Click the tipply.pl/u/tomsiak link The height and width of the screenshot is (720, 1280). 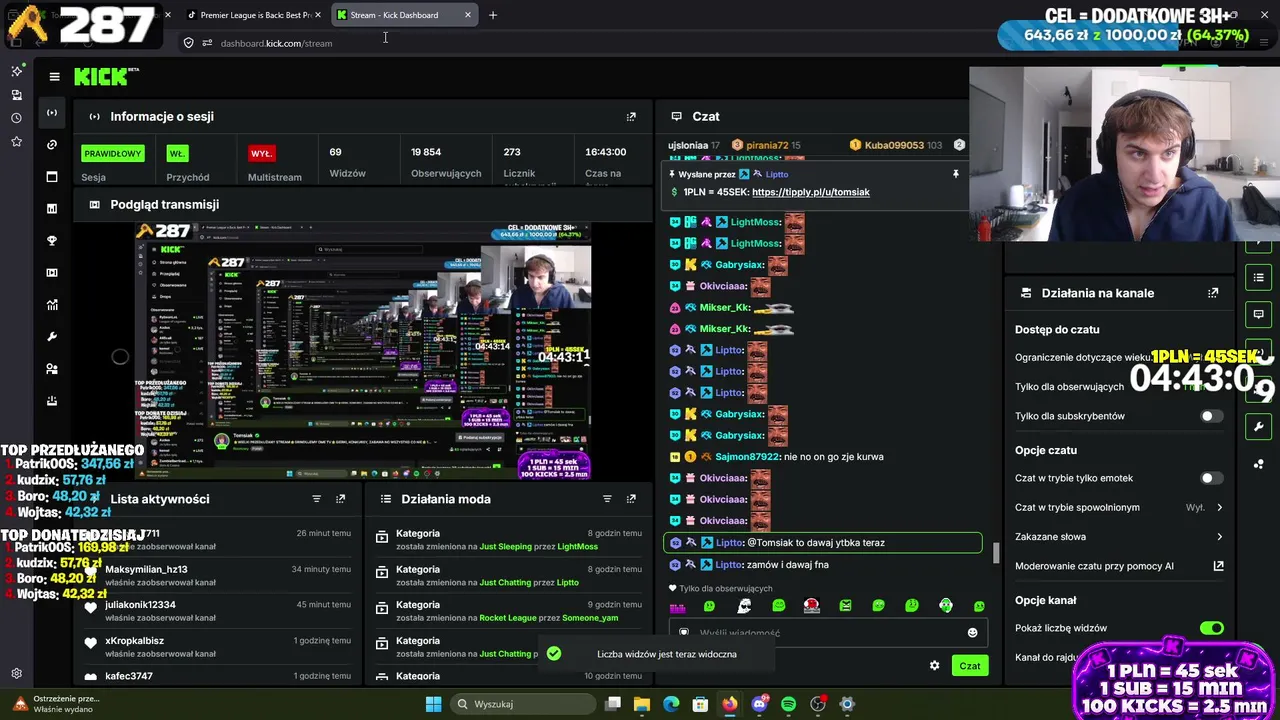[x=810, y=192]
